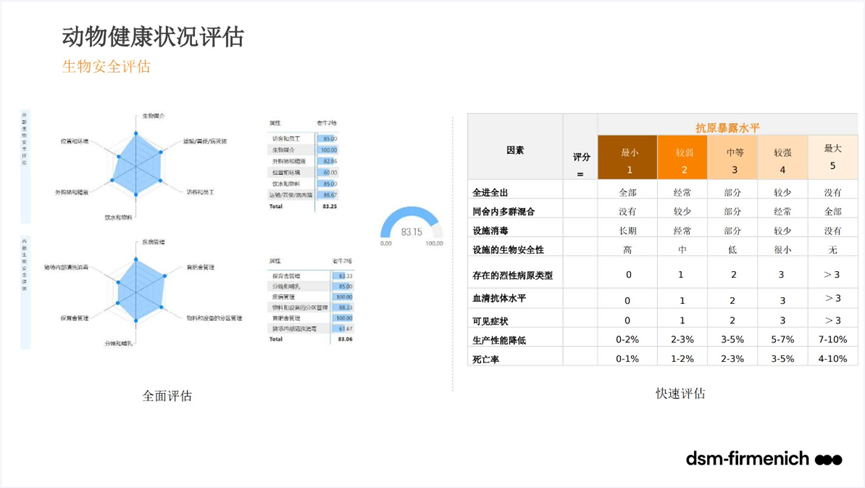Select the 同舍内多群混合 row label

point(504,211)
